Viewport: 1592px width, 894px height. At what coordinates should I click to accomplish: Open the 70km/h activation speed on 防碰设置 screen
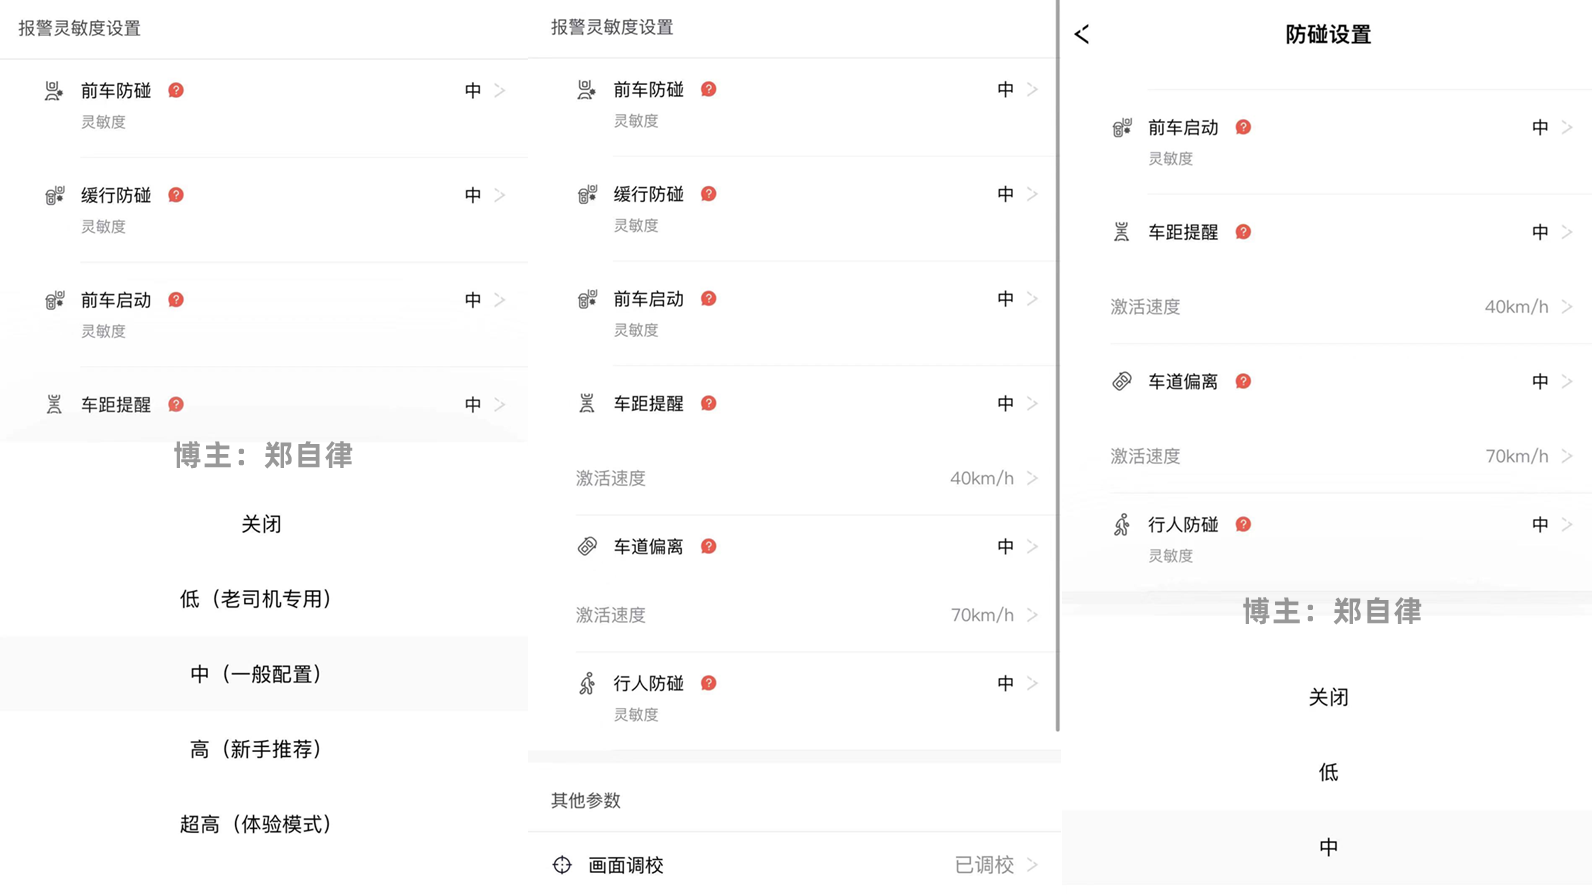(1516, 457)
